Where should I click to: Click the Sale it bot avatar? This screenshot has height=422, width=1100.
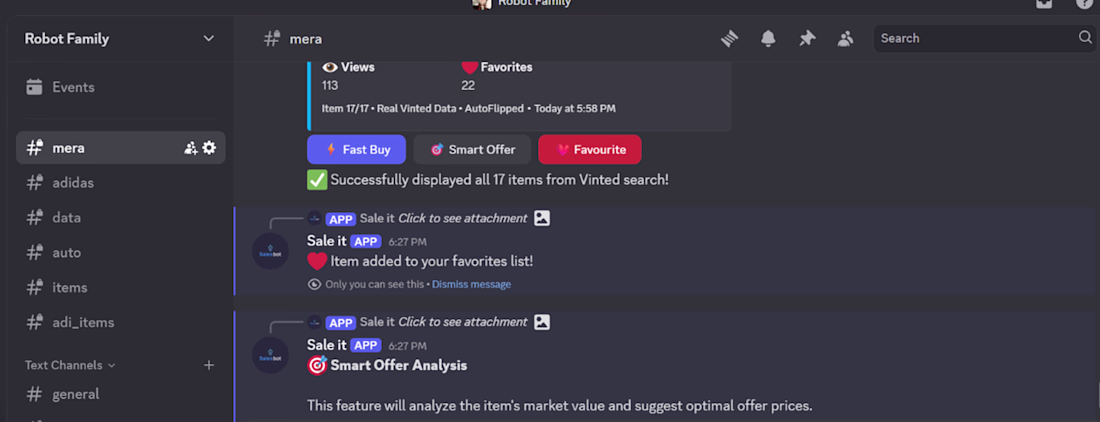point(271,250)
